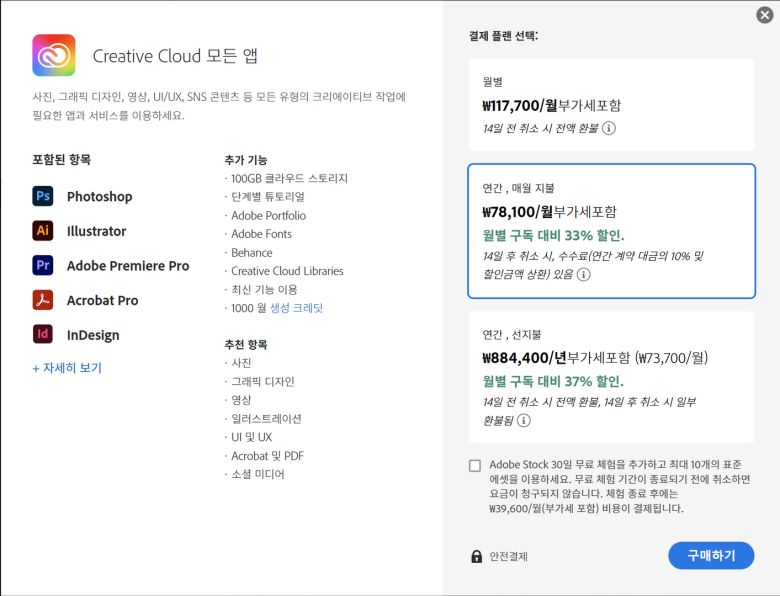Image resolution: width=780 pixels, height=596 pixels.
Task: Click the Creative Cloud 모든 앱 title
Action: [x=175, y=56]
